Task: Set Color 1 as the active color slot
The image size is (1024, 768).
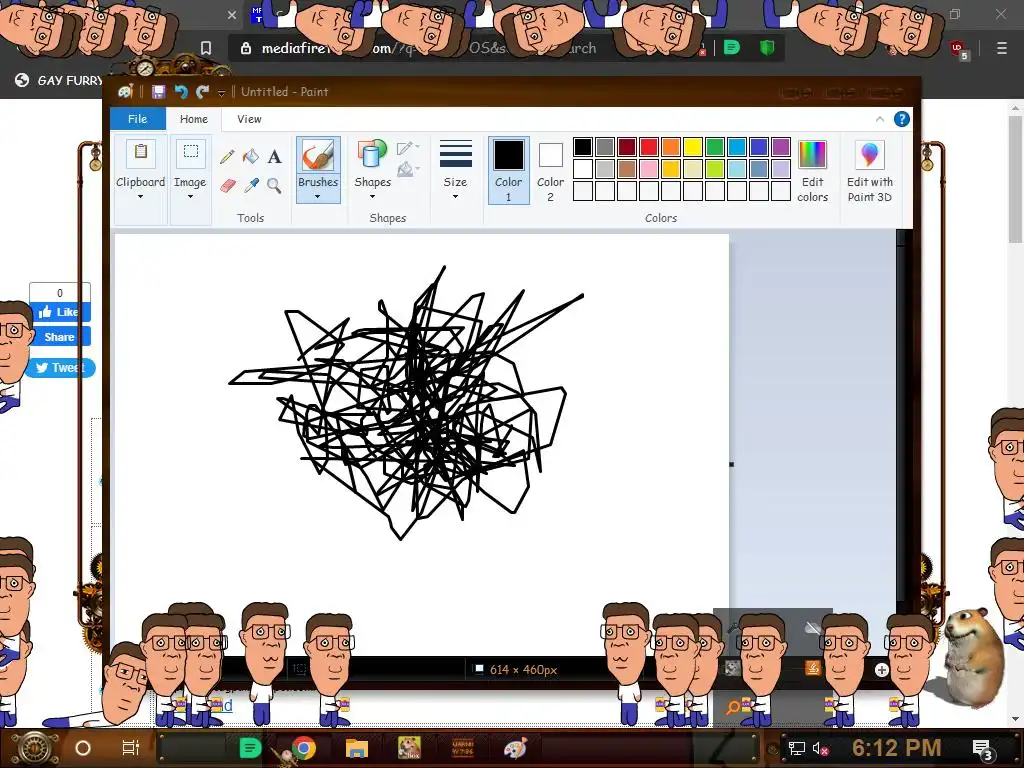Action: point(508,170)
